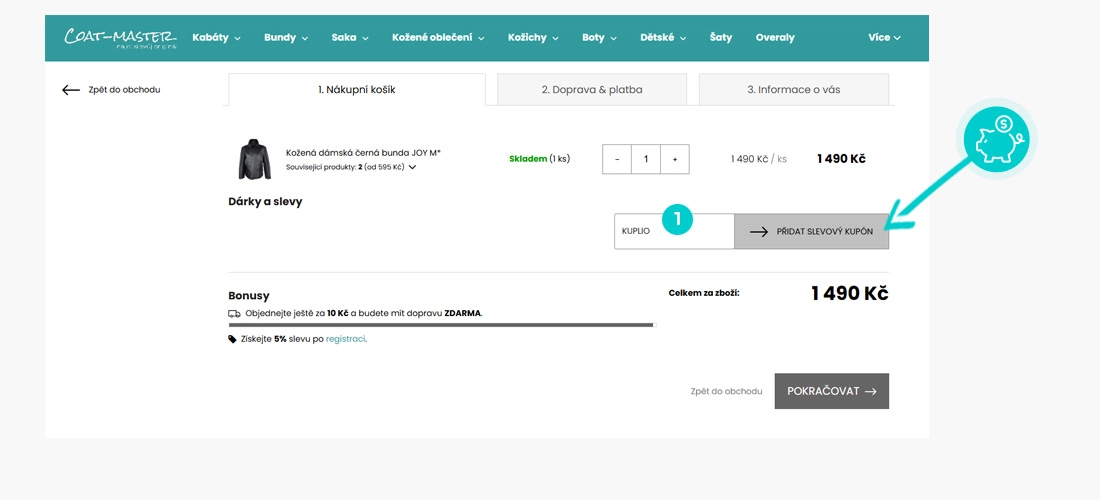1100x500 pixels.
Task: Expand the Související produkty chevron
Action: click(x=412, y=167)
